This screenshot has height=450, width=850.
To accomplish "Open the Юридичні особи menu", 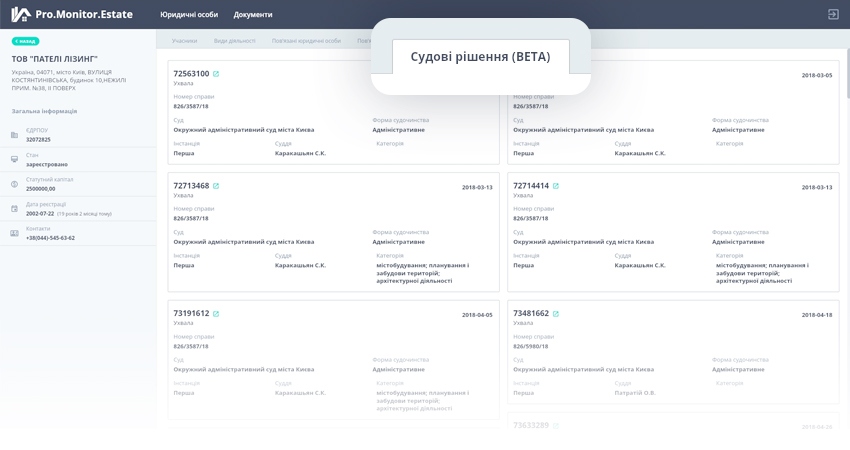I will (x=189, y=15).
